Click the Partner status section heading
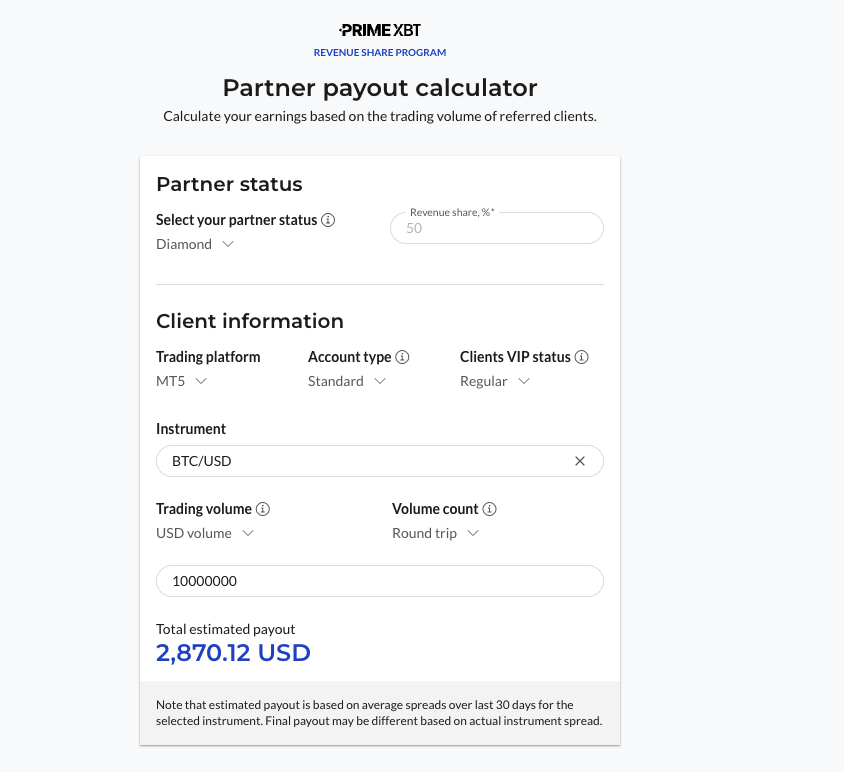844x772 pixels. [x=229, y=184]
